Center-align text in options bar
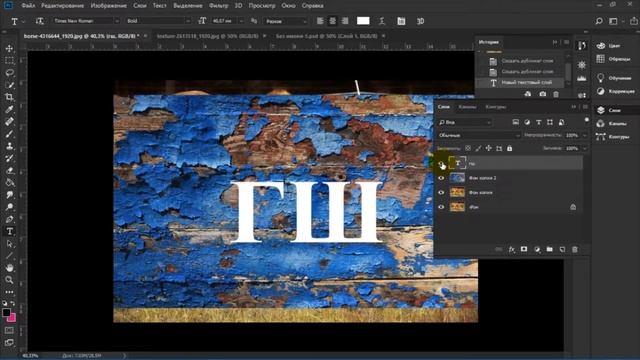This screenshot has width=640, height=360. click(333, 21)
